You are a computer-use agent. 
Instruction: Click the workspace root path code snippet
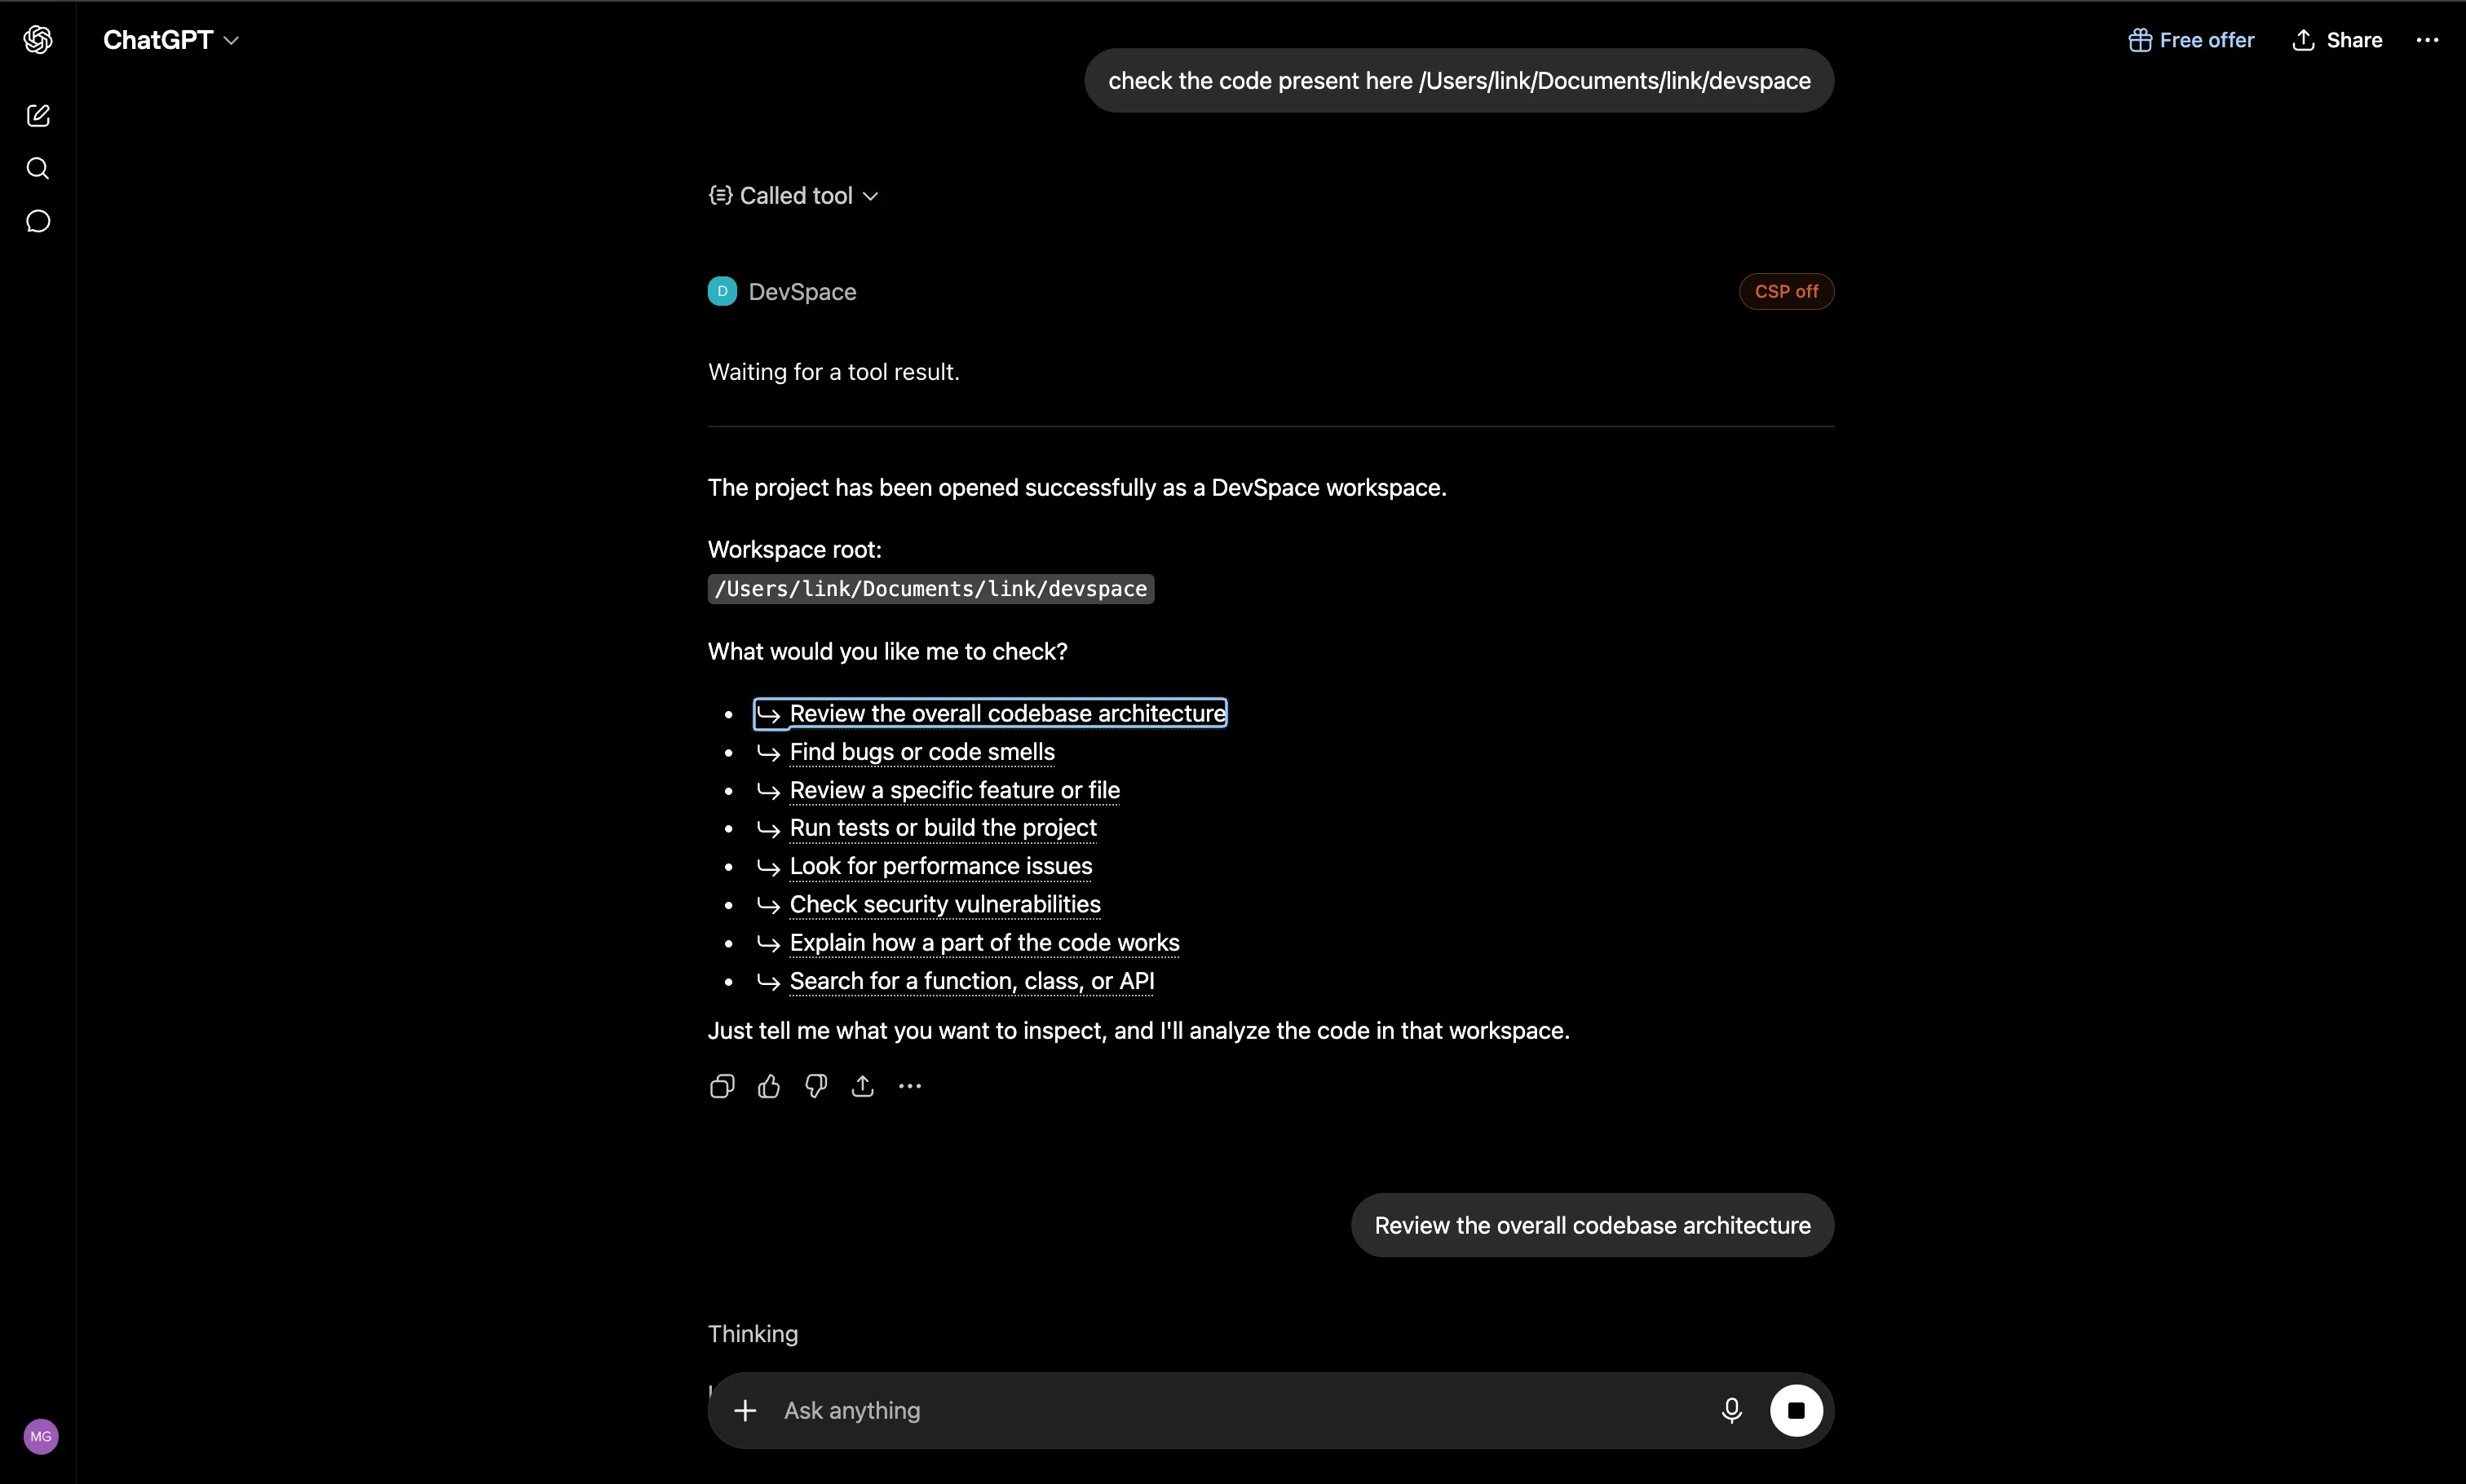[931, 589]
